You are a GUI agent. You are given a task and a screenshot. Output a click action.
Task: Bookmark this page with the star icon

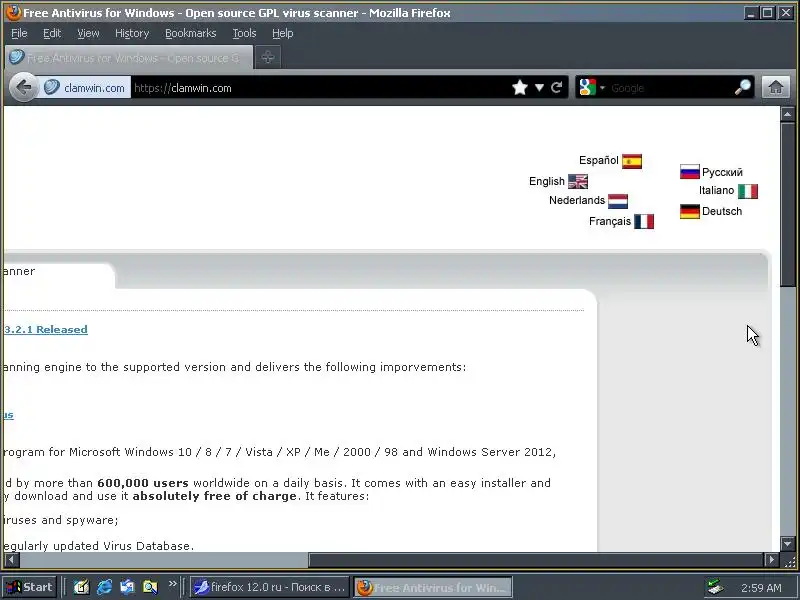click(520, 88)
